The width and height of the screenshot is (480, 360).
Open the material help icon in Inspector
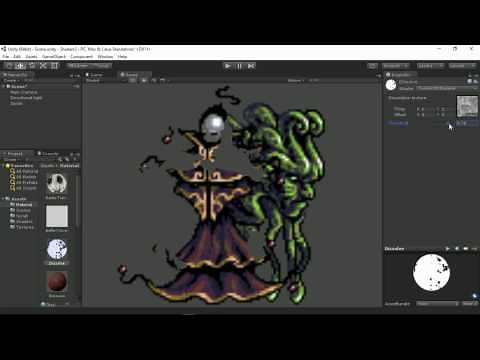pyautogui.click(x=469, y=81)
